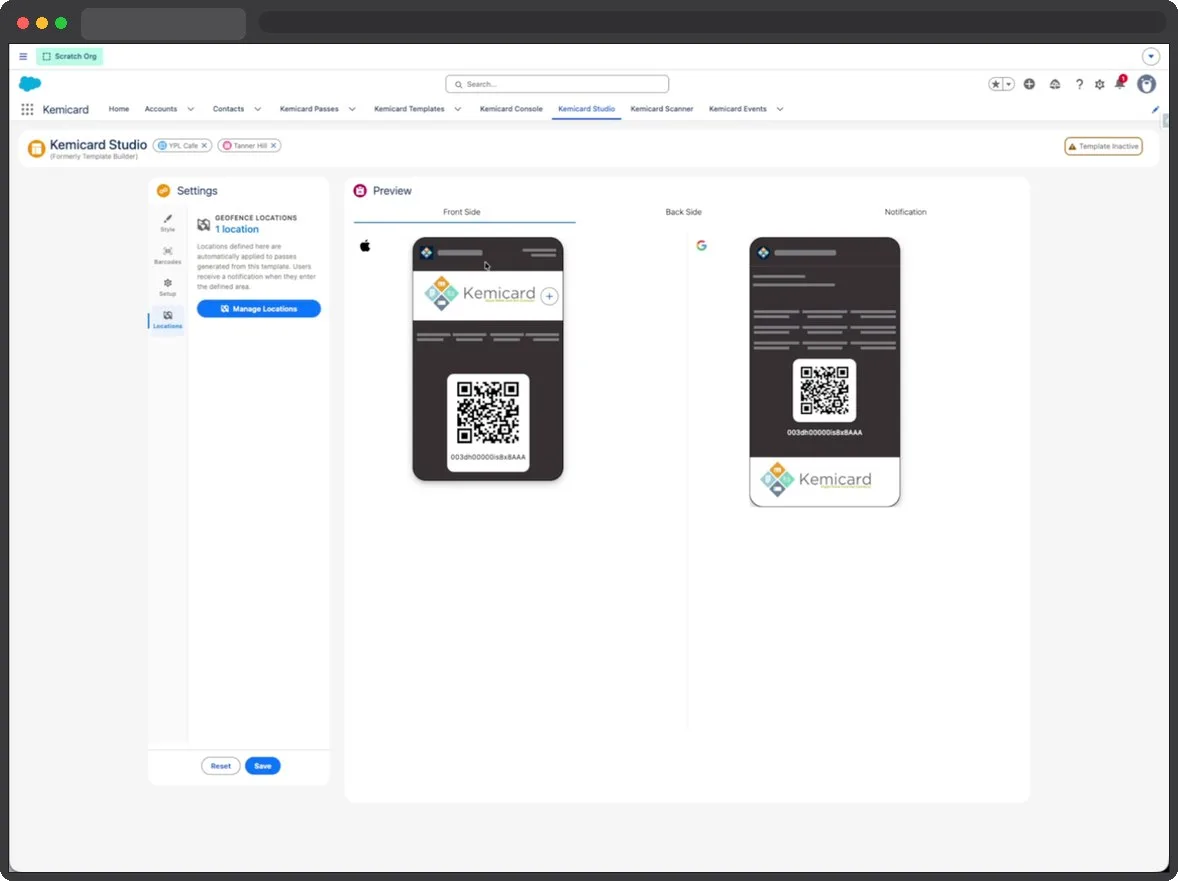The image size is (1178, 881).
Task: Click the Google pass QR code
Action: pos(824,390)
